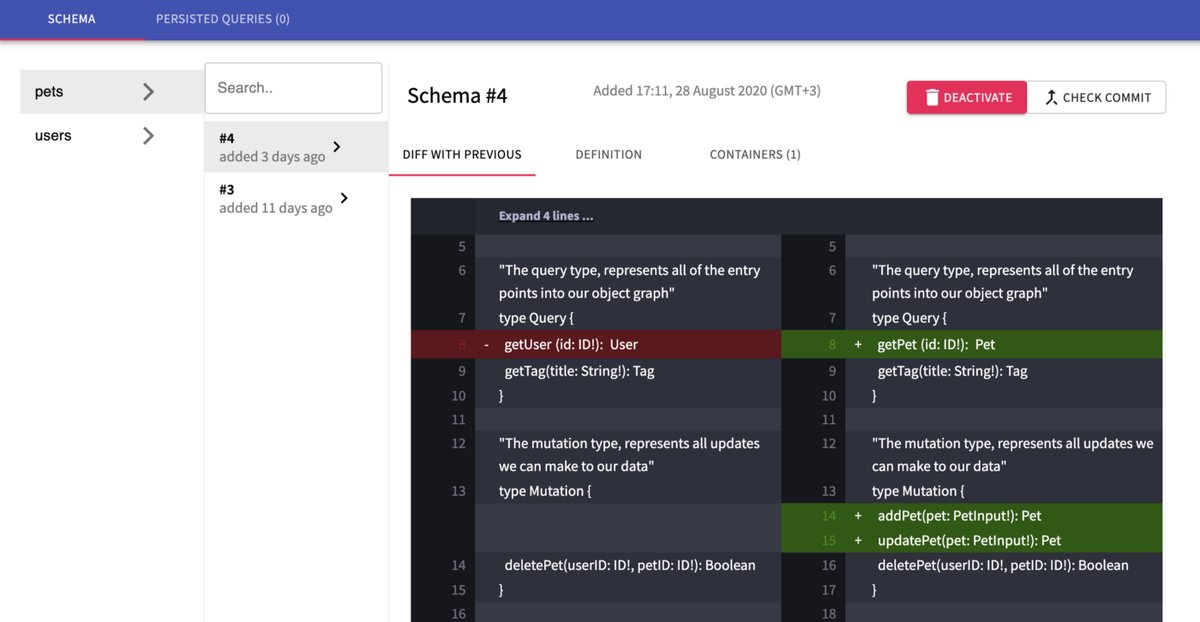Expand 4 hidden diff lines
1200x622 pixels.
click(546, 216)
